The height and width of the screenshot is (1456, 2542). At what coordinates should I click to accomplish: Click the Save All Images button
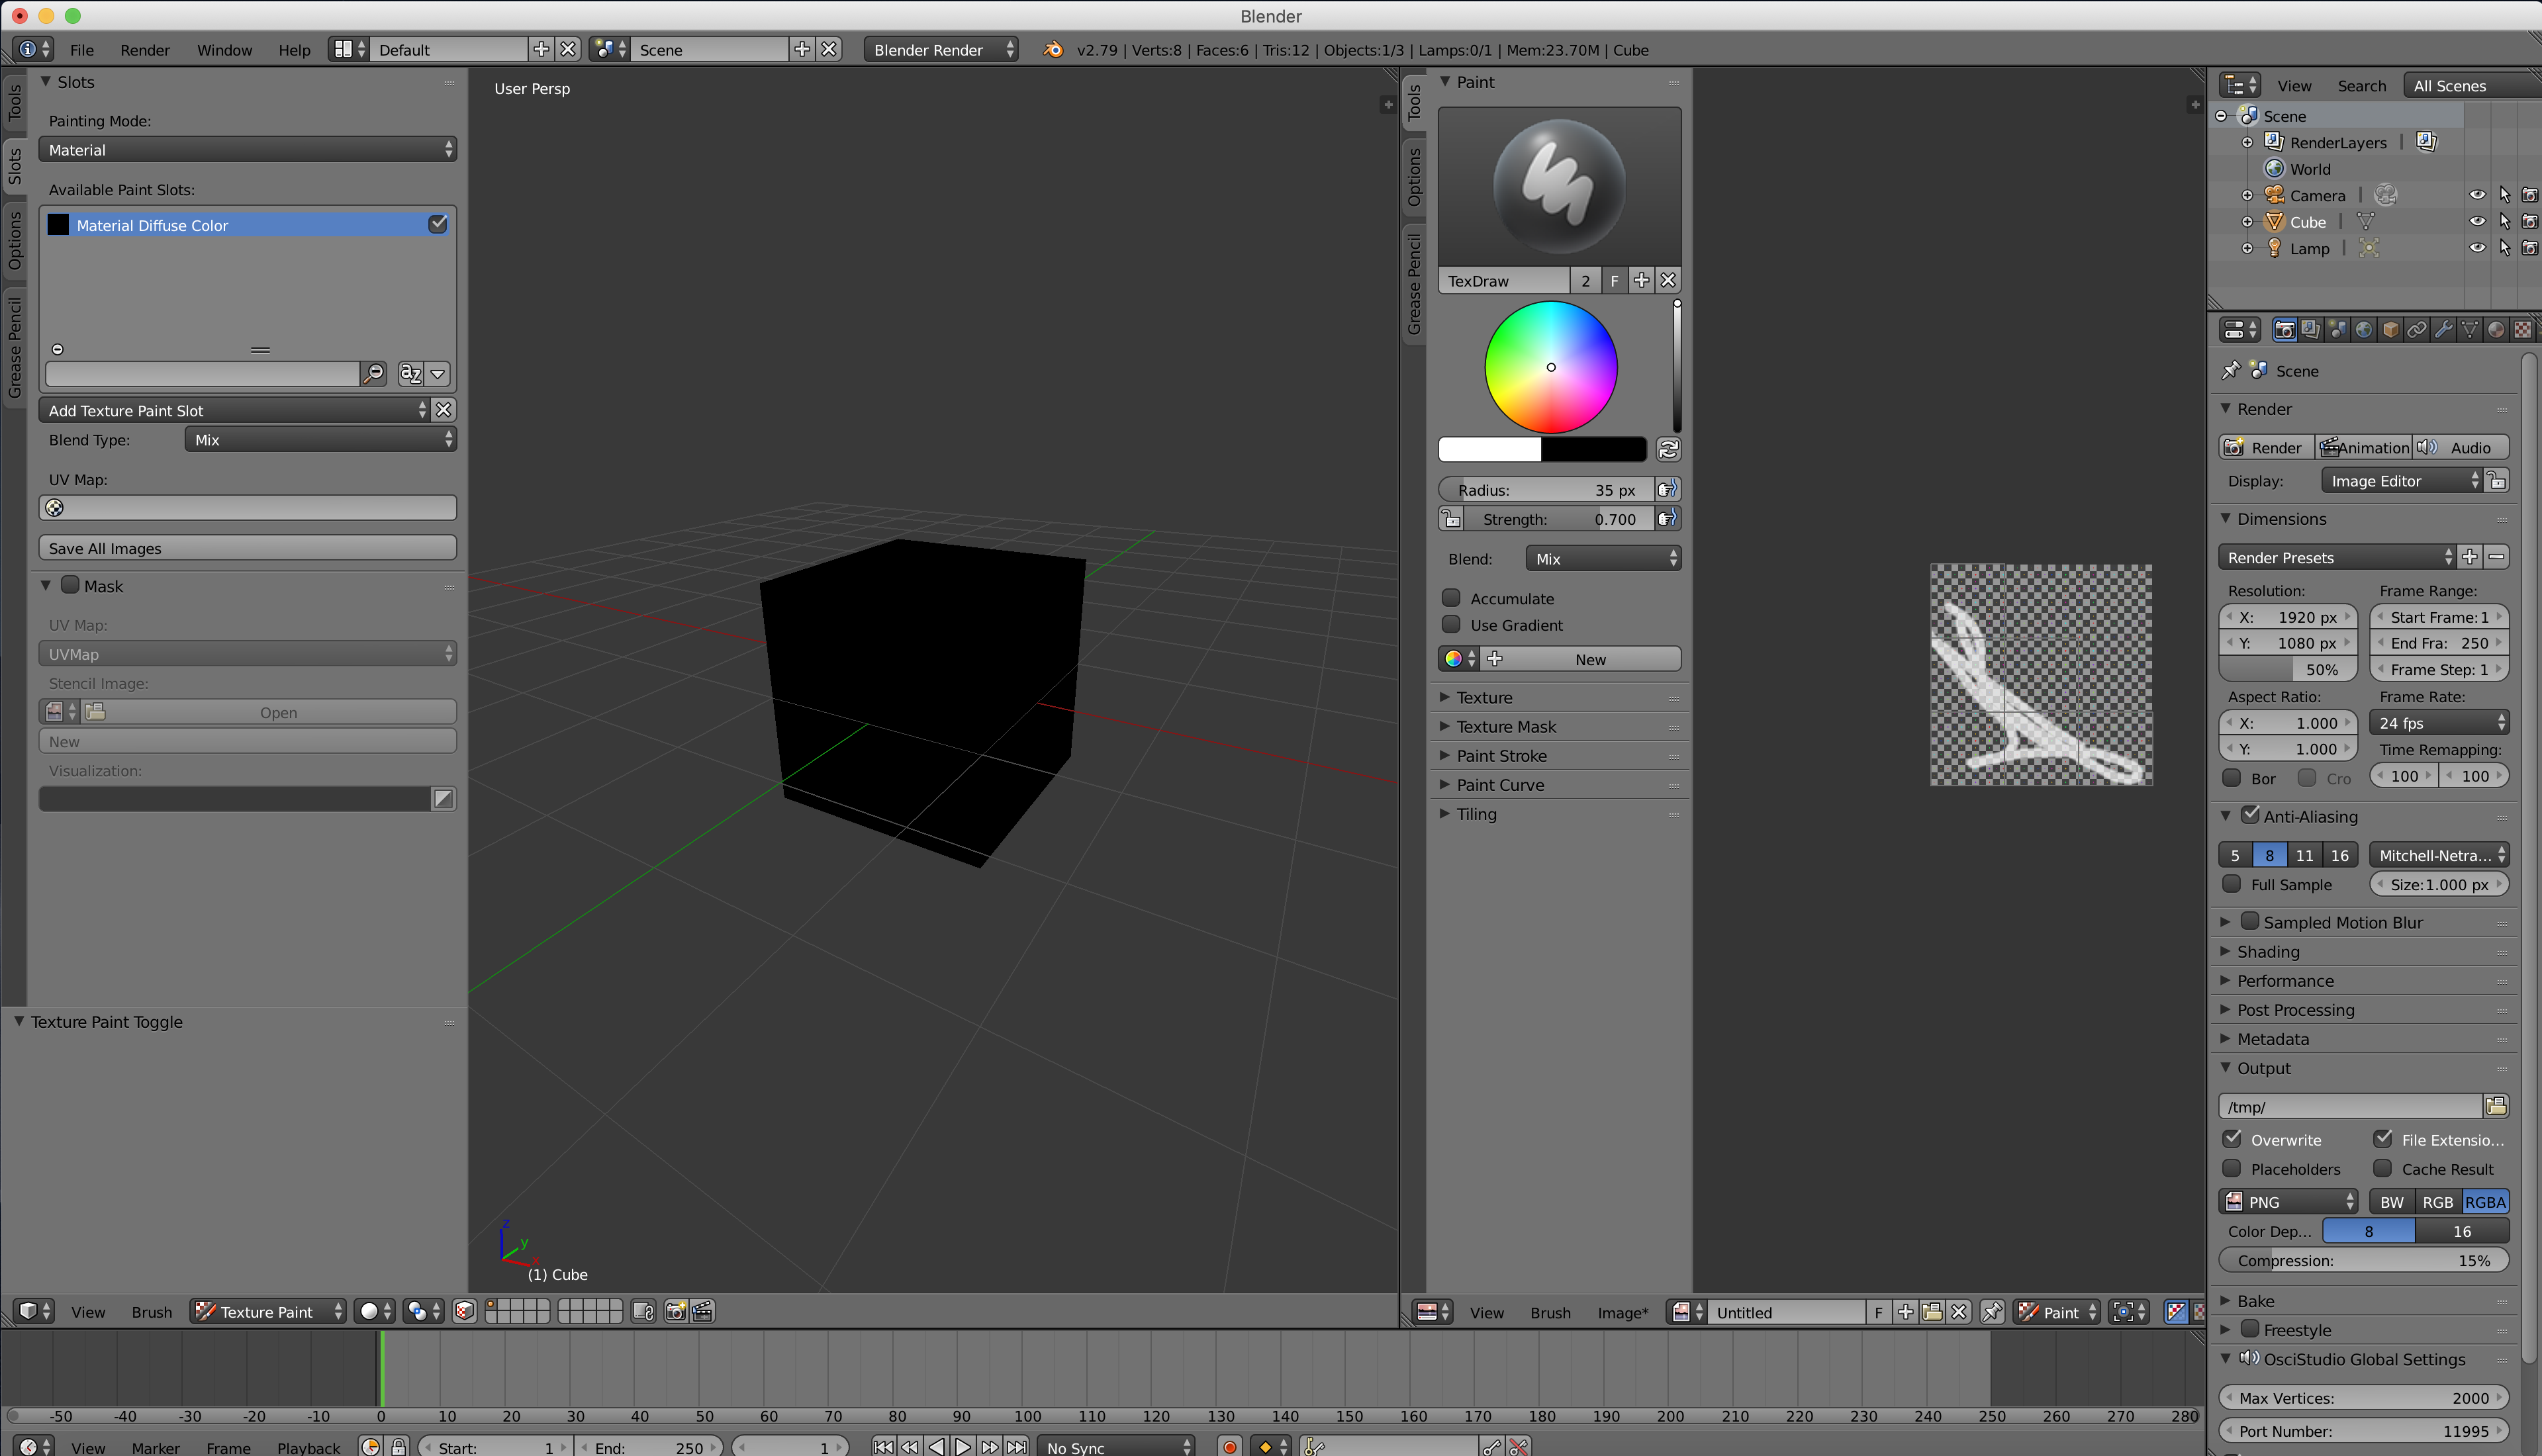coord(248,548)
